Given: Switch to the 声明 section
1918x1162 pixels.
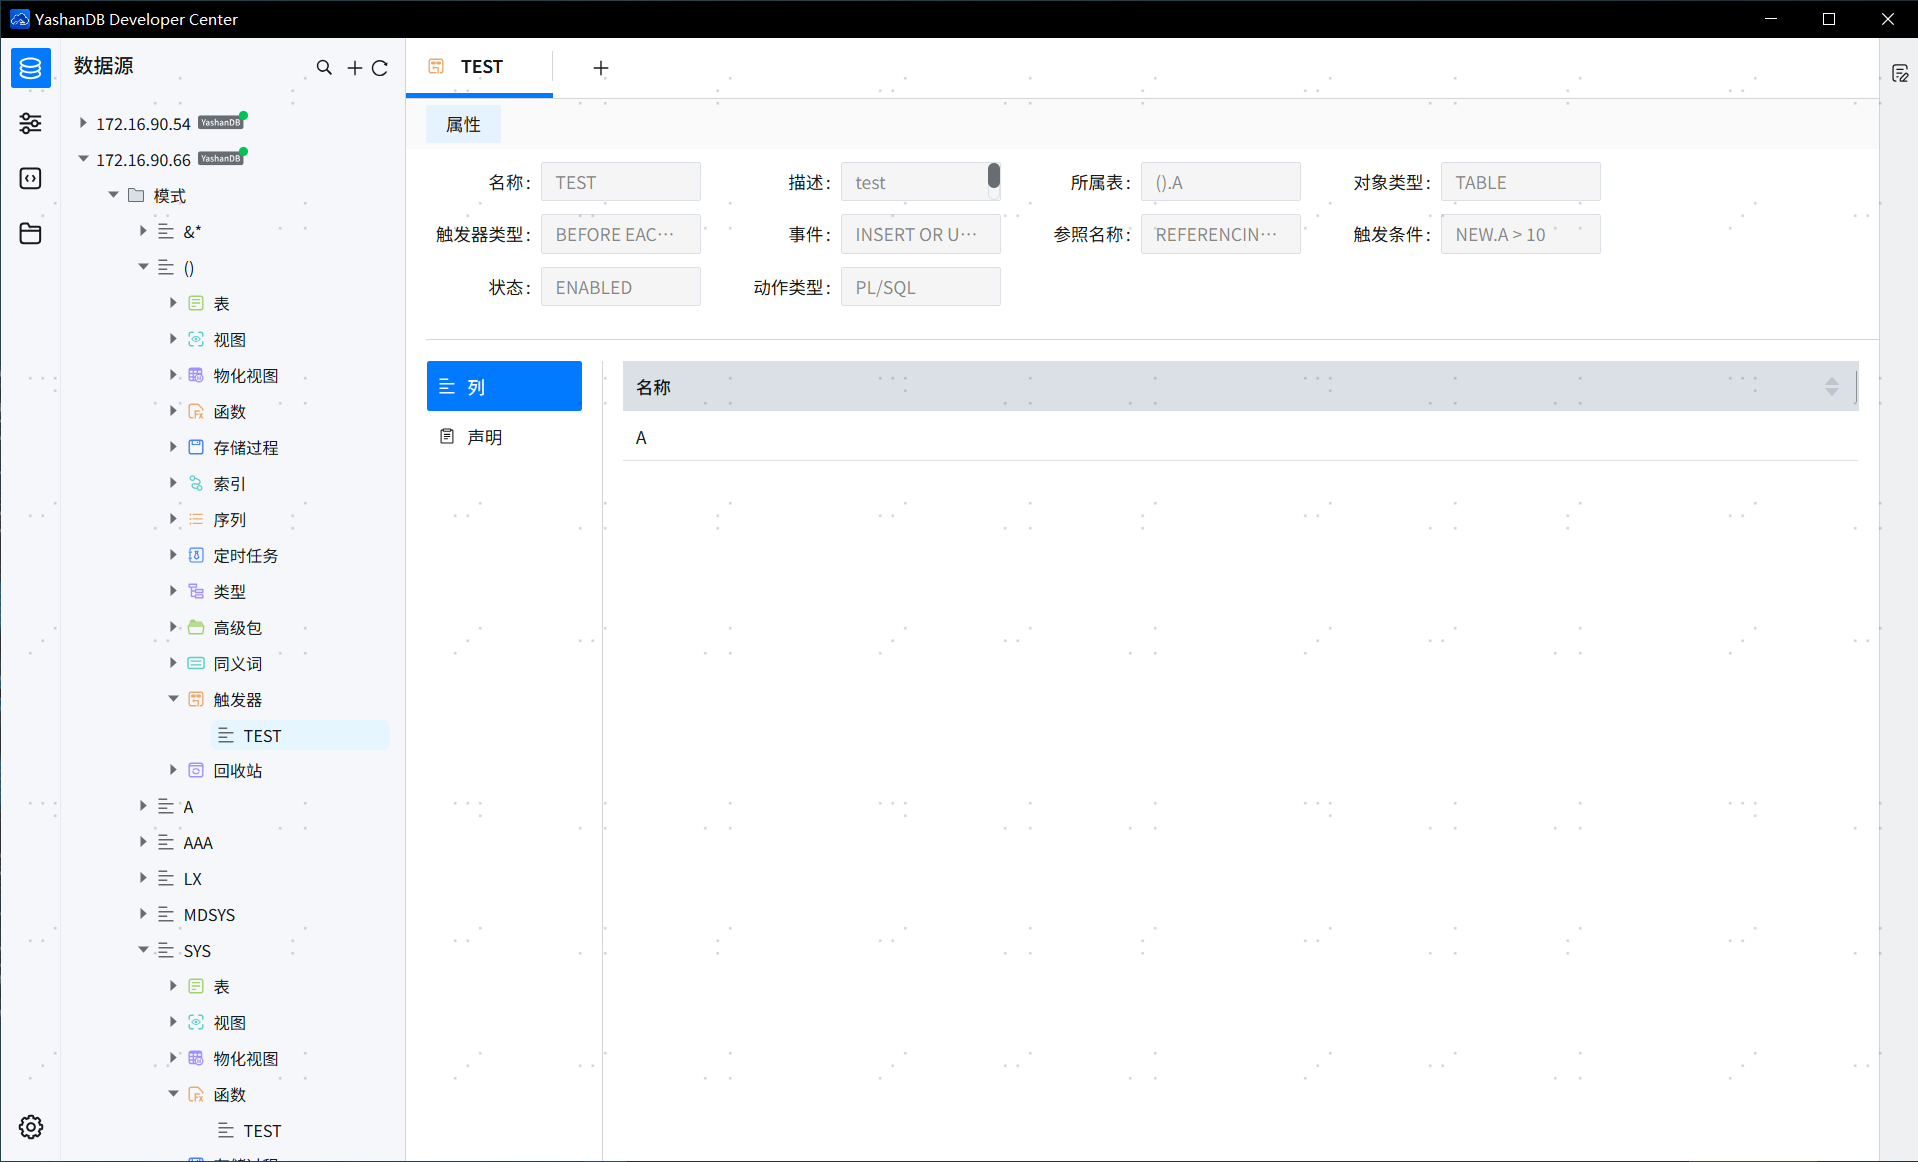Looking at the screenshot, I should point(484,435).
